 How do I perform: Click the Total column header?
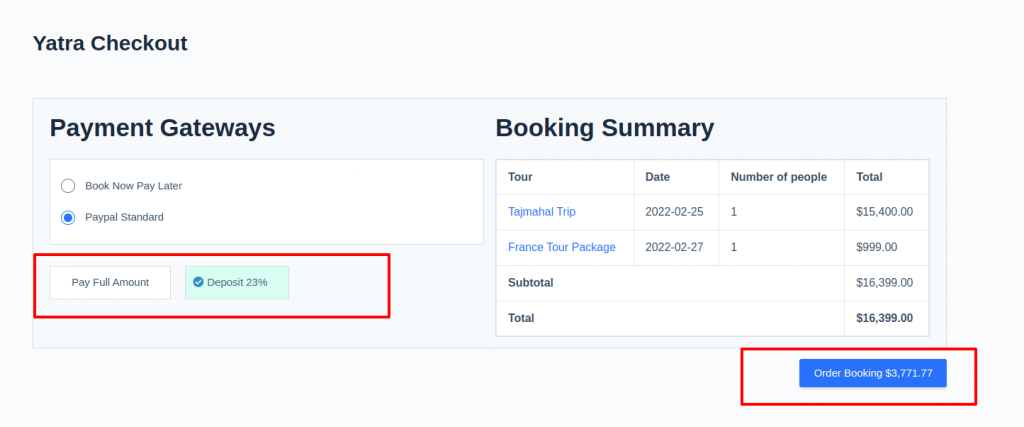[x=869, y=177]
